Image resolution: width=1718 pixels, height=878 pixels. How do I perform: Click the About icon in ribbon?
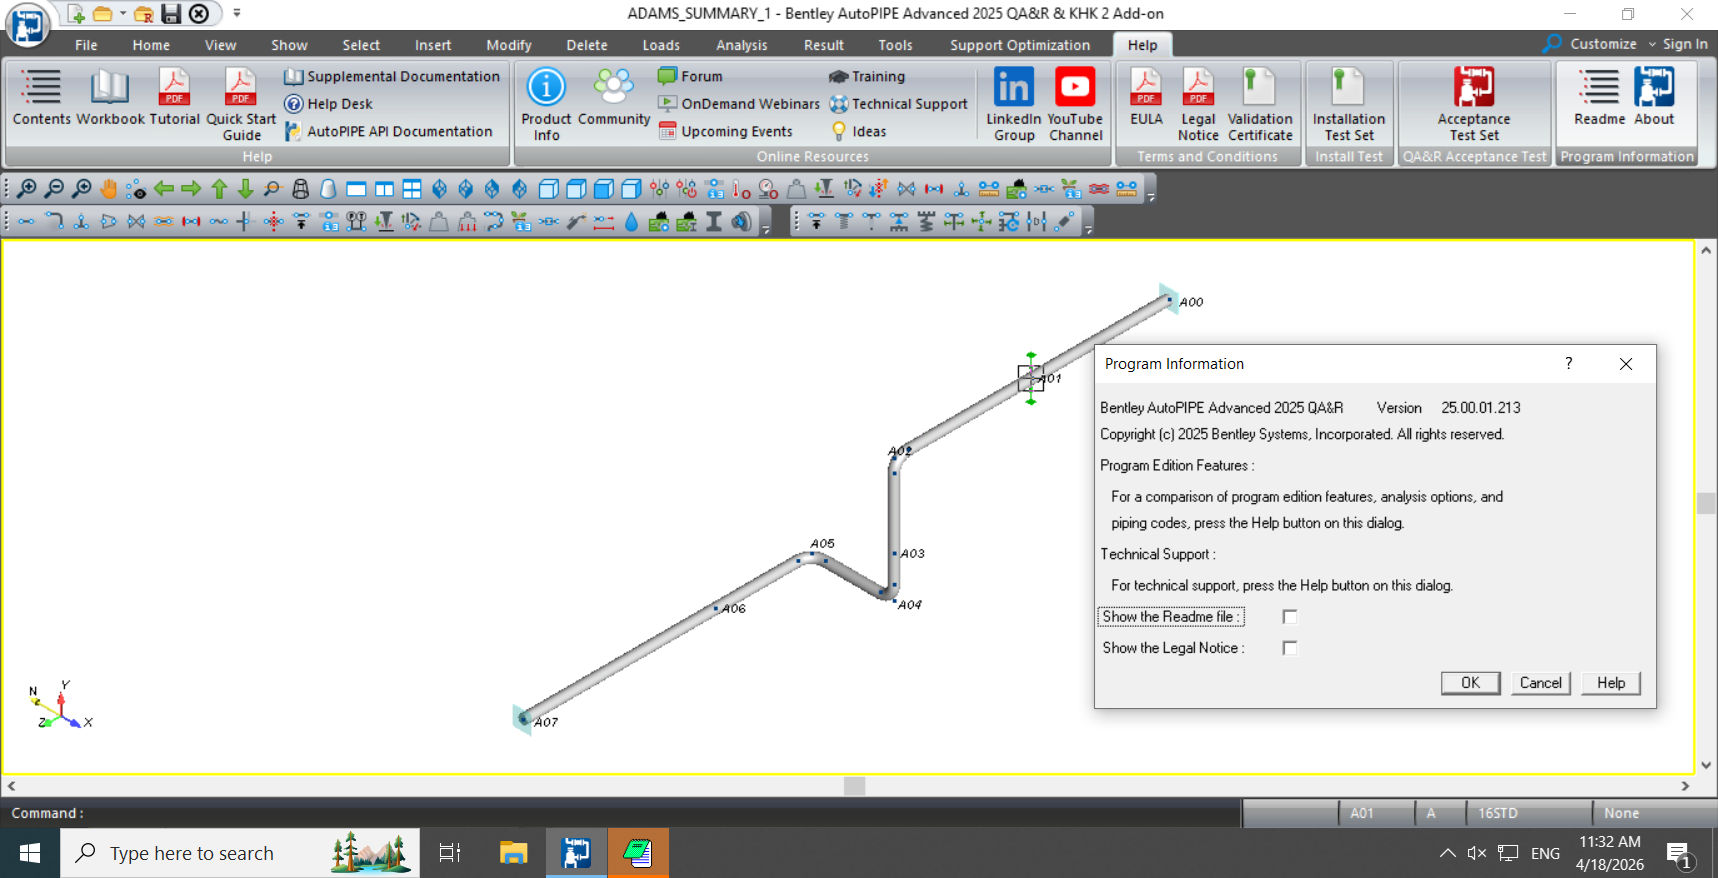point(1654,98)
